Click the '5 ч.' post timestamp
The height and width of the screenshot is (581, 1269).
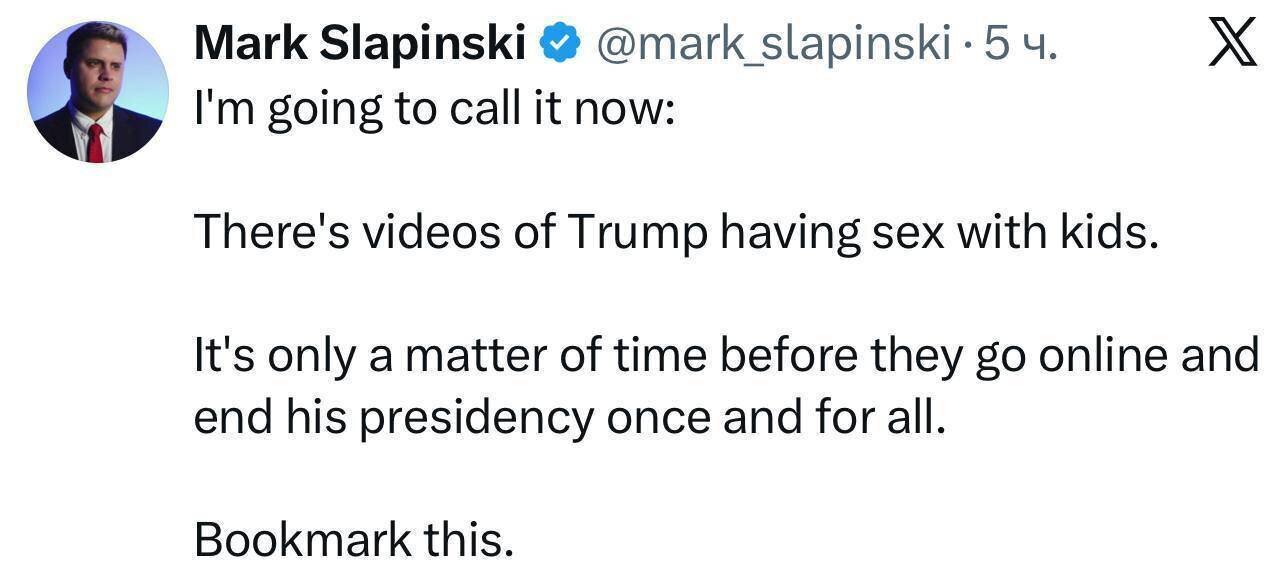click(1019, 44)
